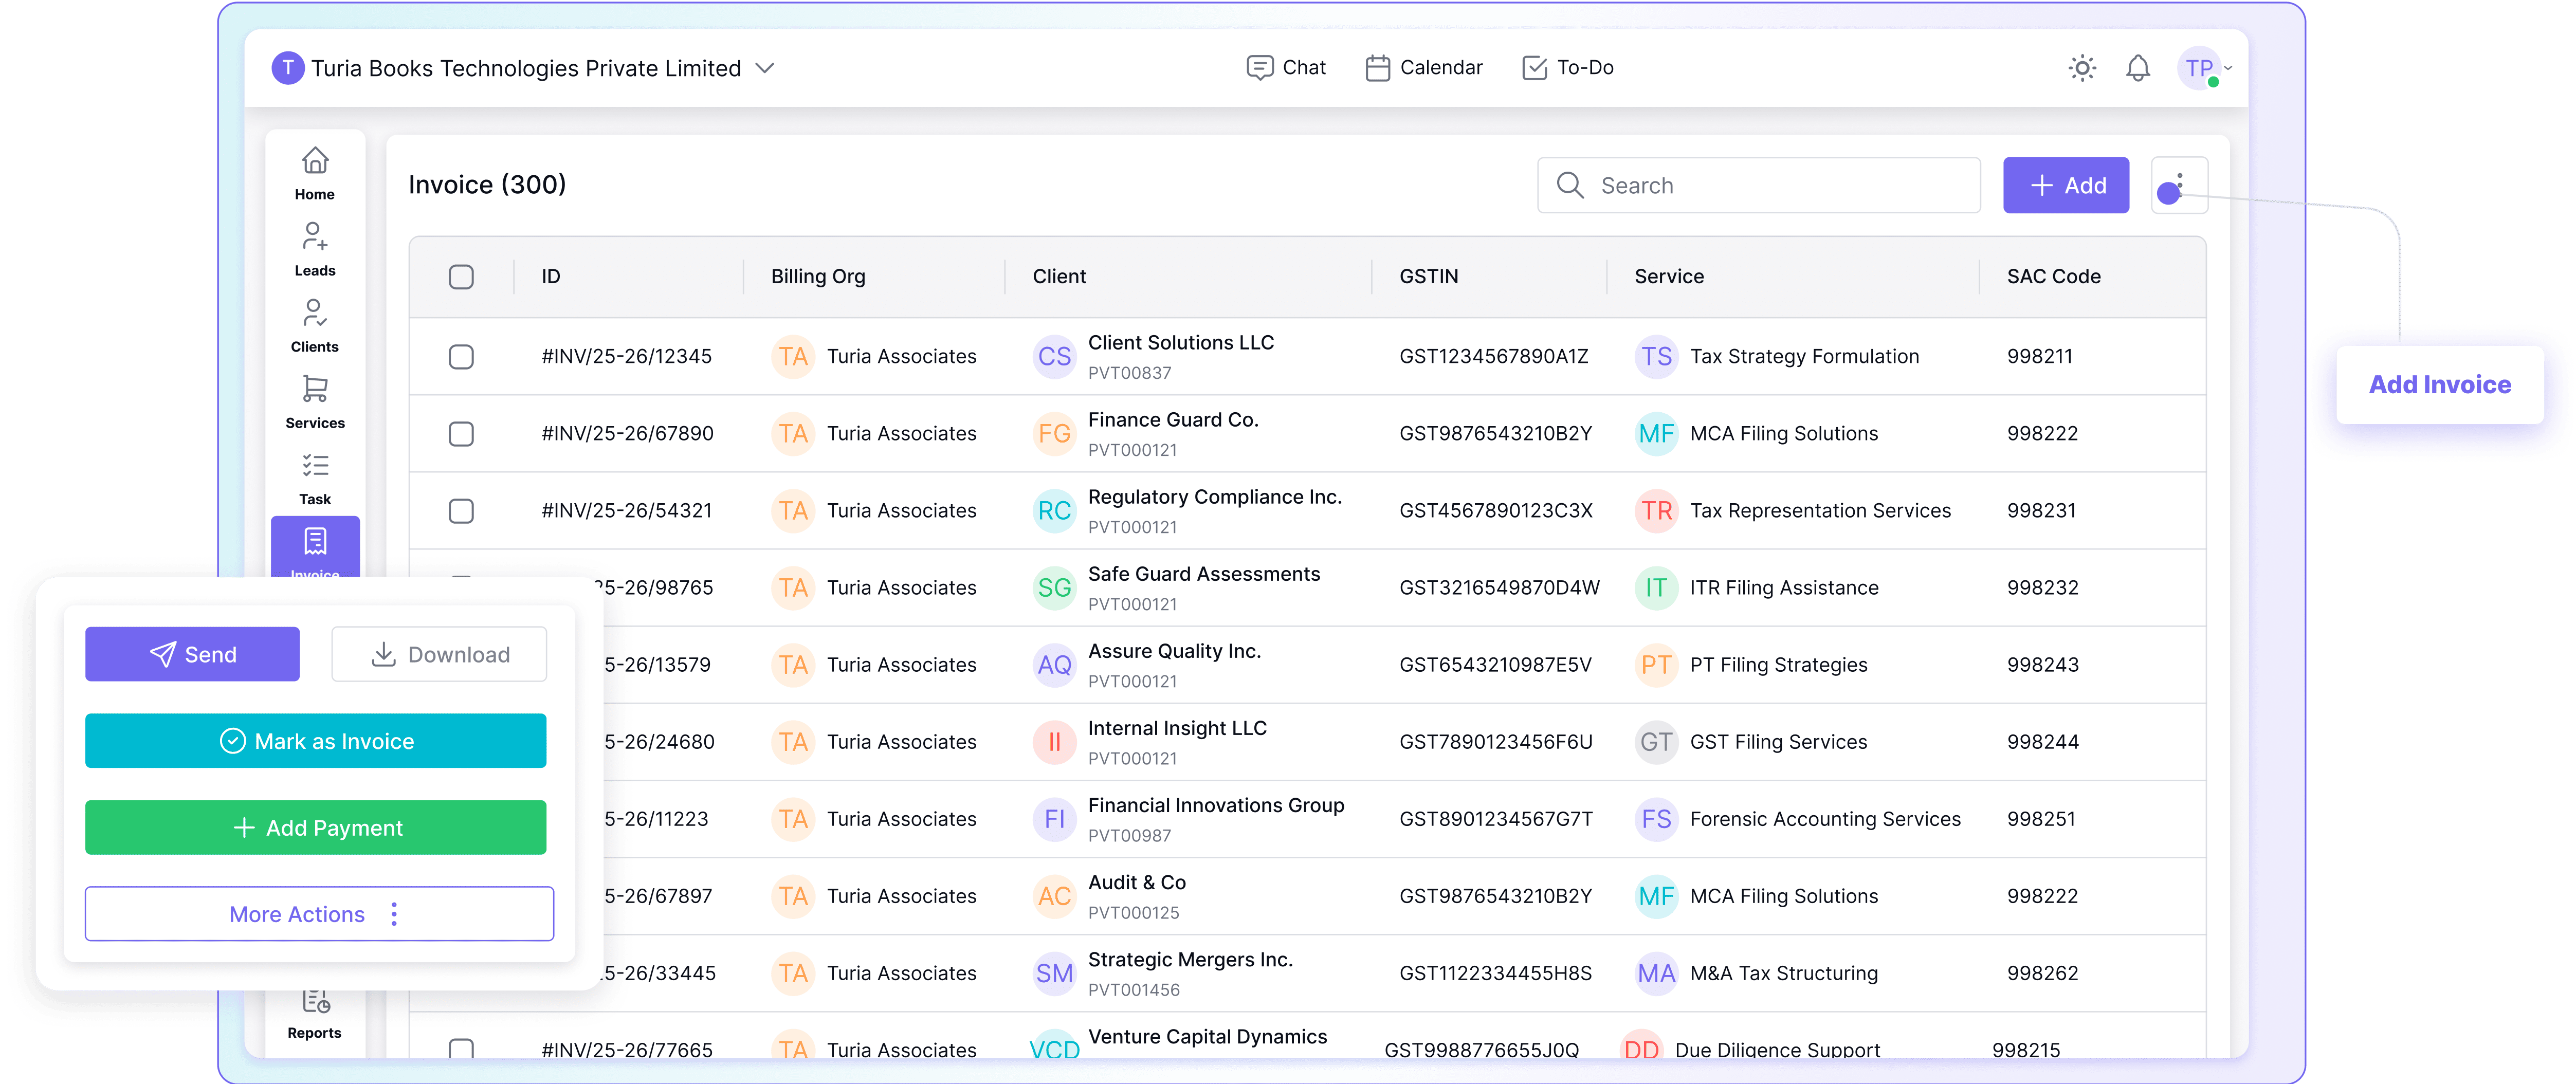The height and width of the screenshot is (1084, 2576).
Task: Click the GT avatar for GST Filing Services
Action: [1656, 742]
